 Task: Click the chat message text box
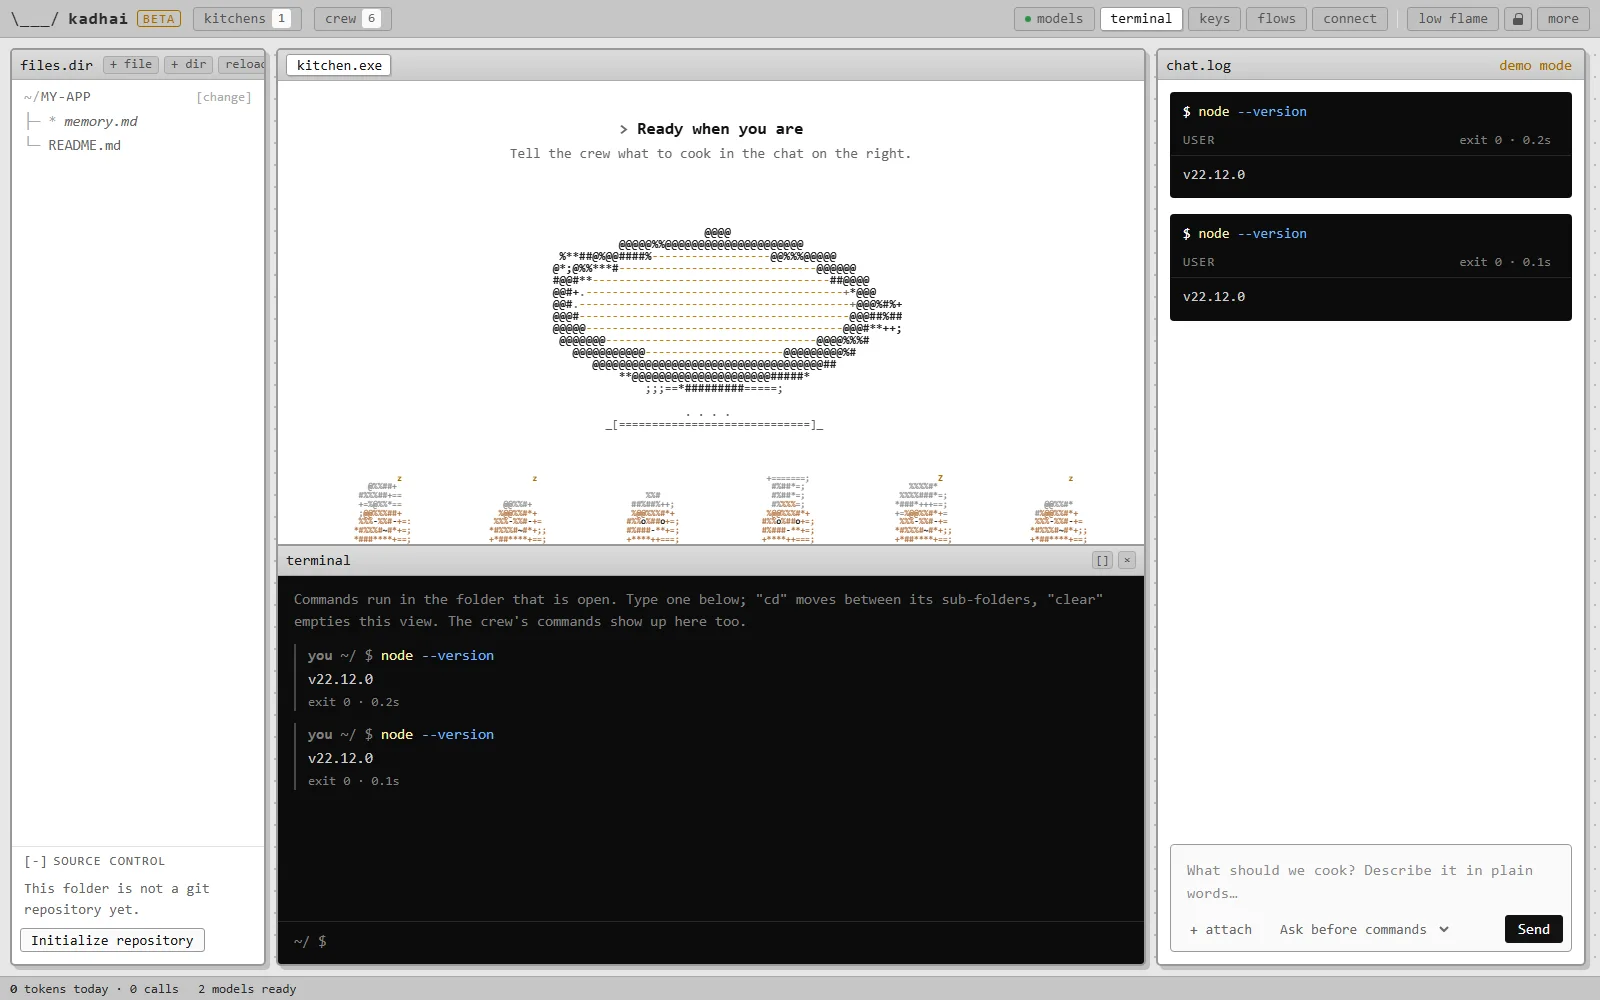pos(1370,882)
